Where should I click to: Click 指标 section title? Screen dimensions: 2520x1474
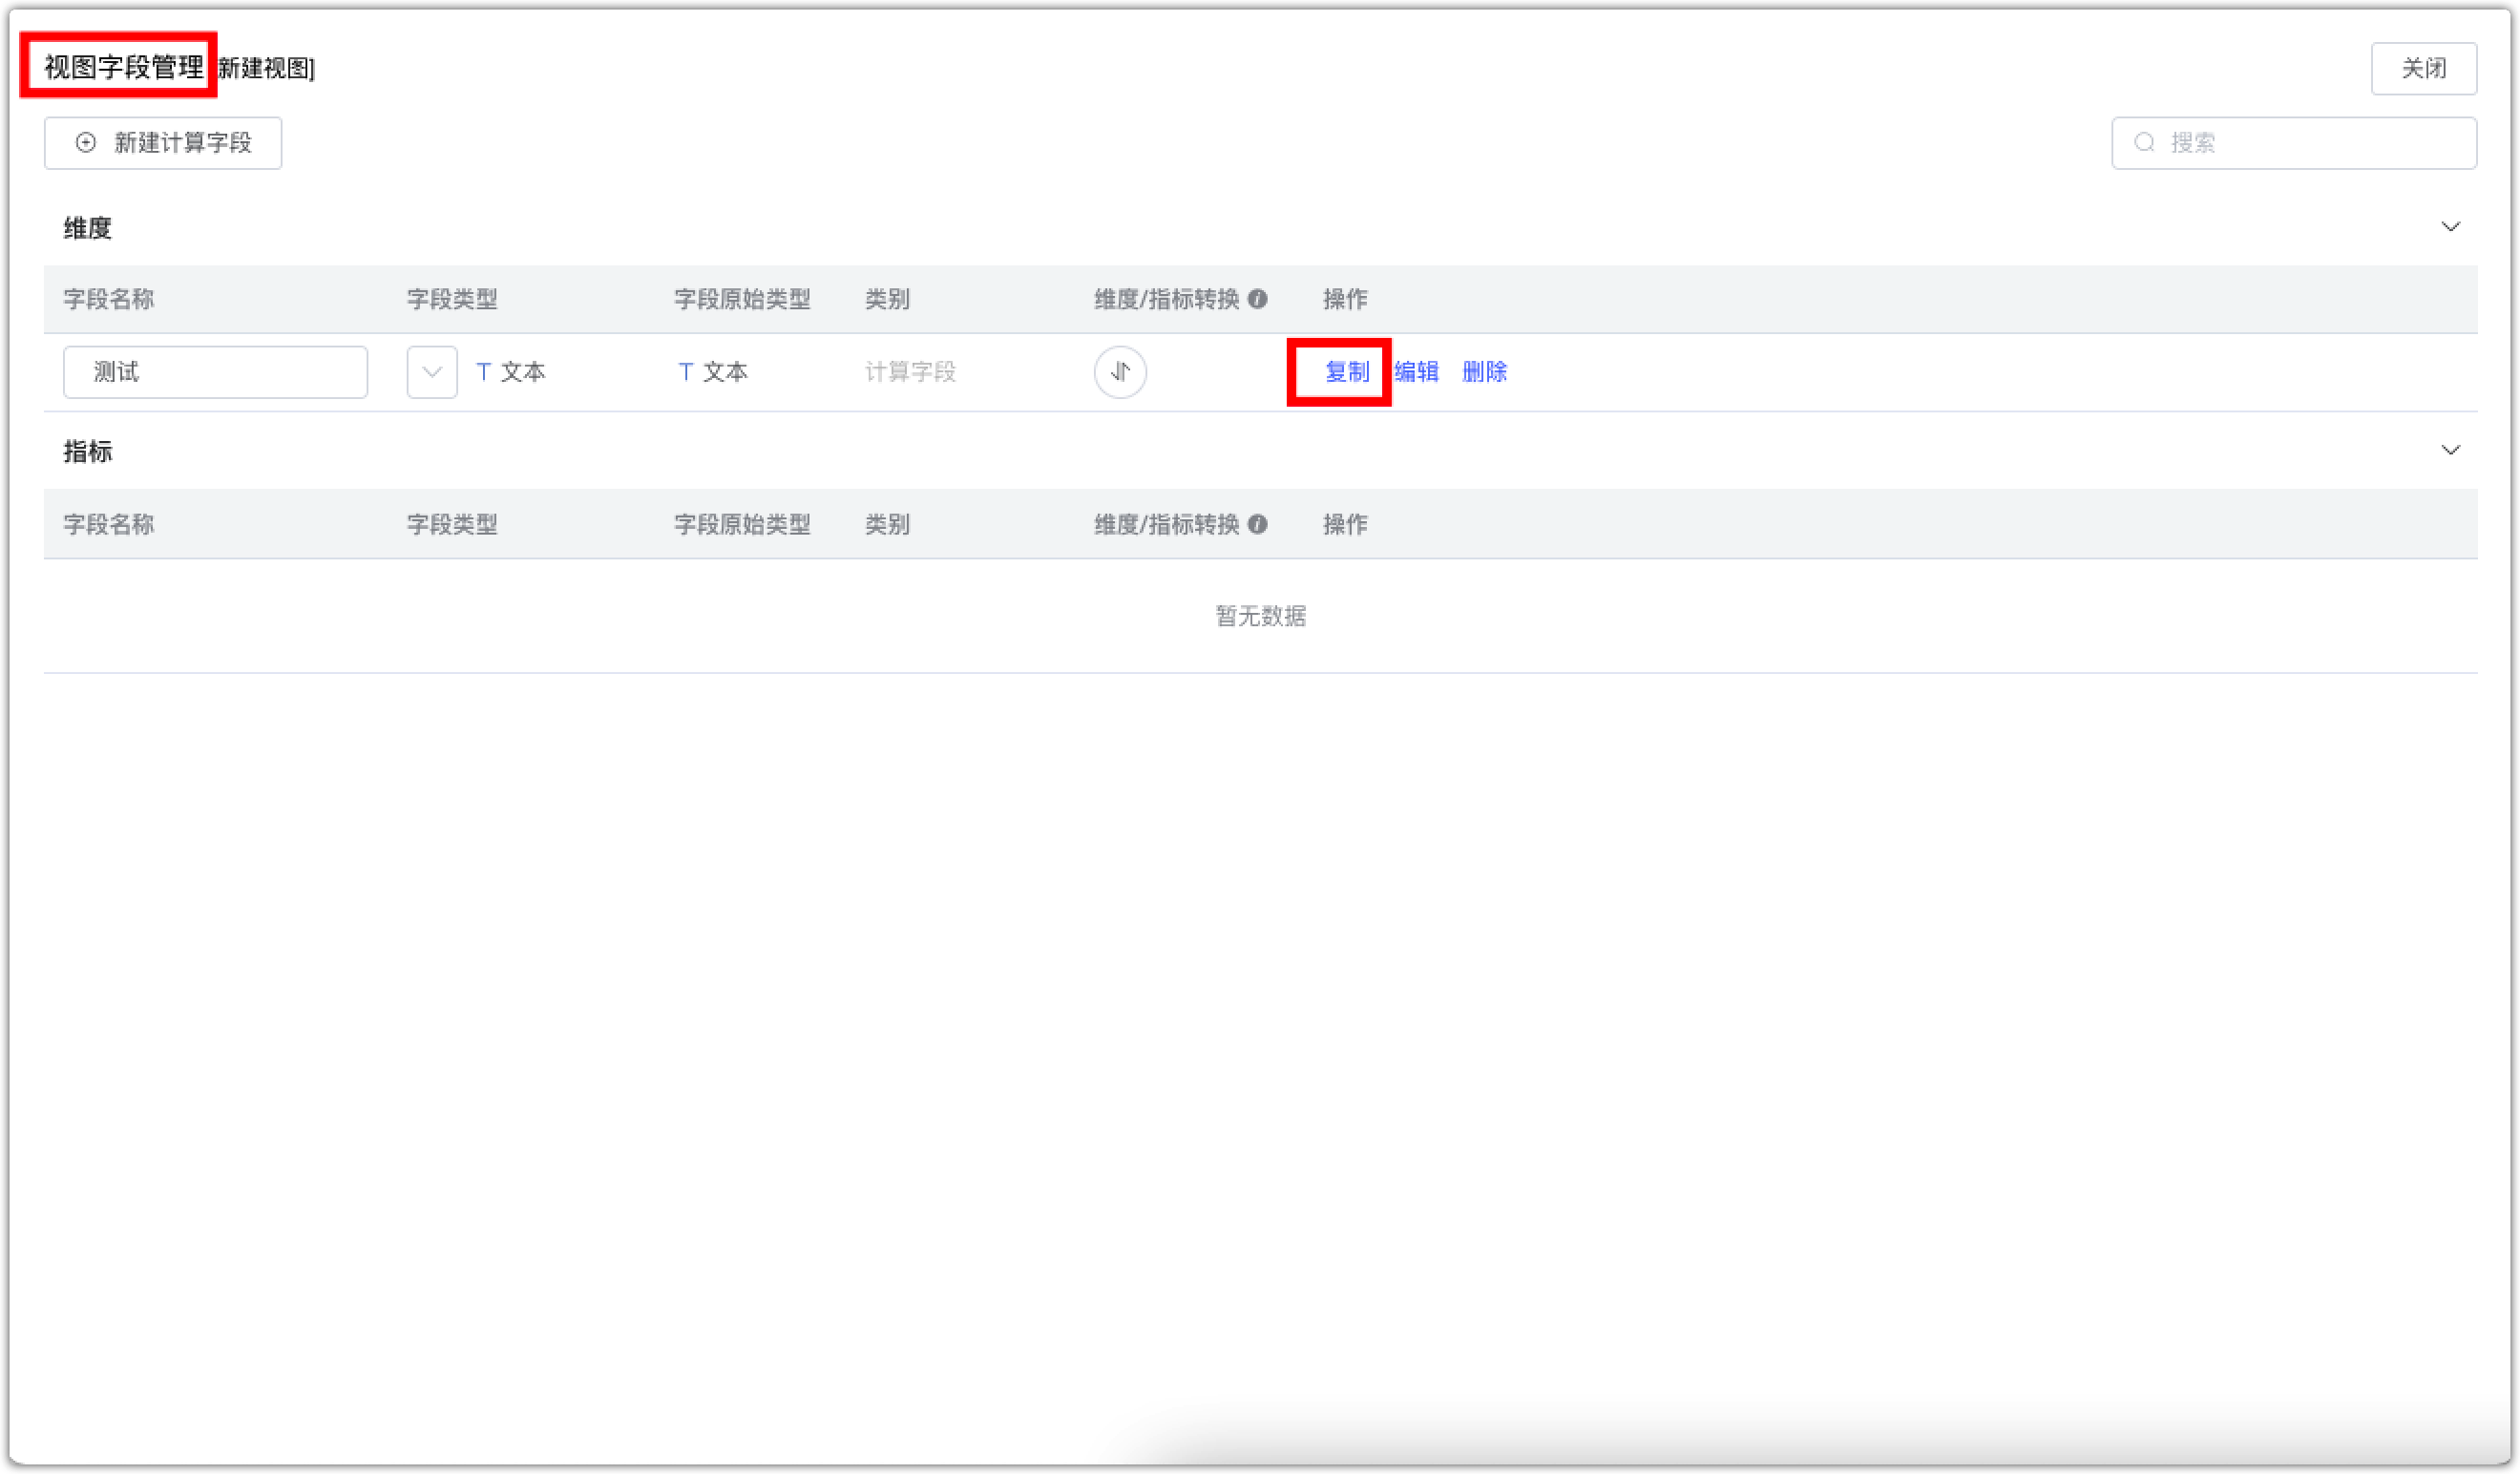[88, 451]
